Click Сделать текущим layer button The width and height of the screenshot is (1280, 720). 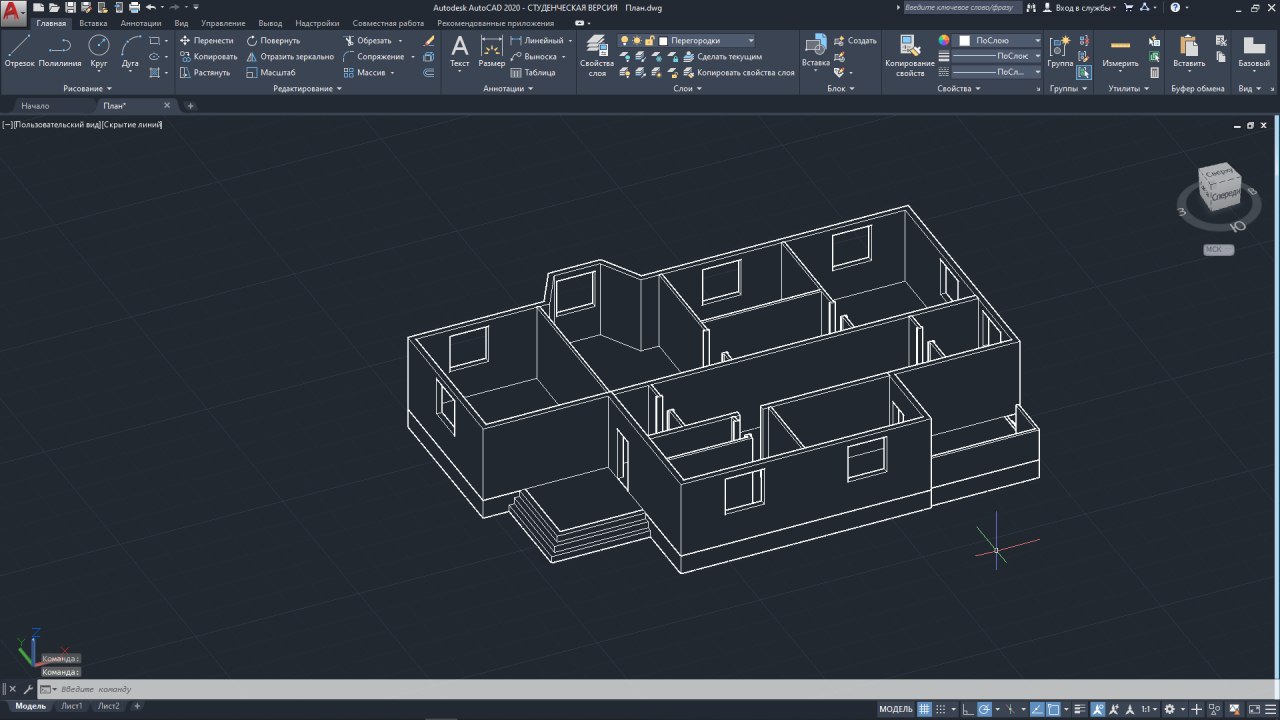pyautogui.click(x=722, y=57)
